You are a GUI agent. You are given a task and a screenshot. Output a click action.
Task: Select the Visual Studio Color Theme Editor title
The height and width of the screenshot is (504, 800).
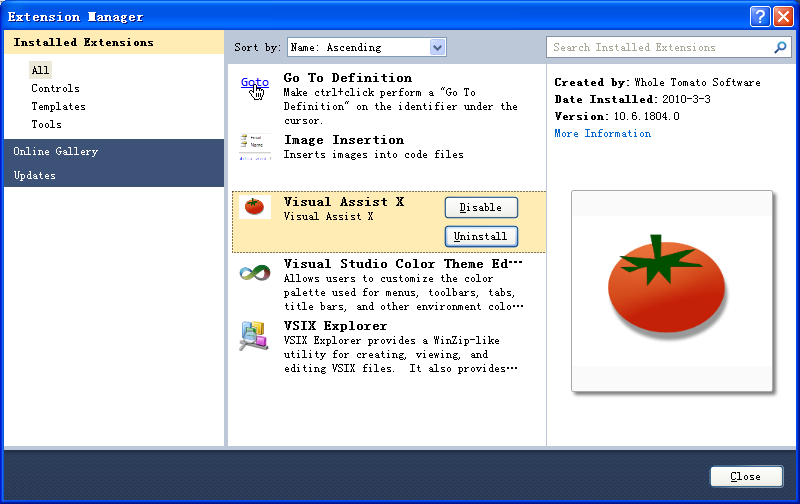[403, 264]
